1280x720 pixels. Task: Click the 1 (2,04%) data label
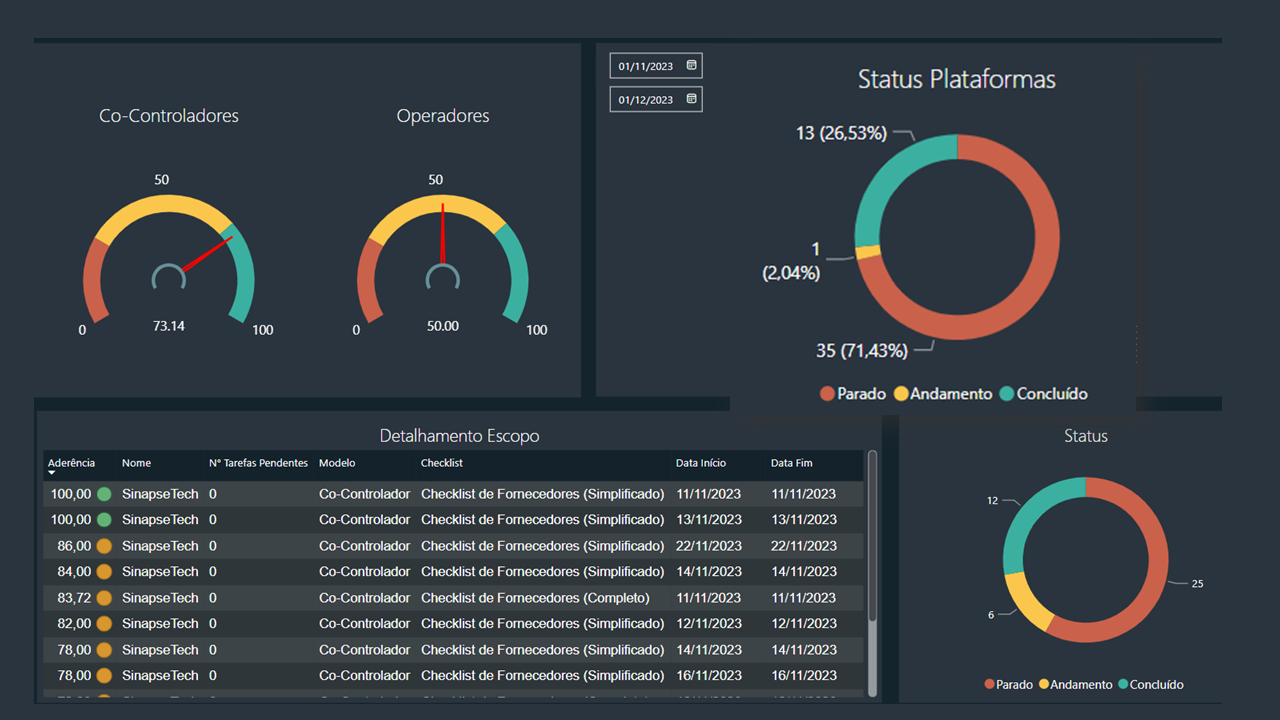791,261
